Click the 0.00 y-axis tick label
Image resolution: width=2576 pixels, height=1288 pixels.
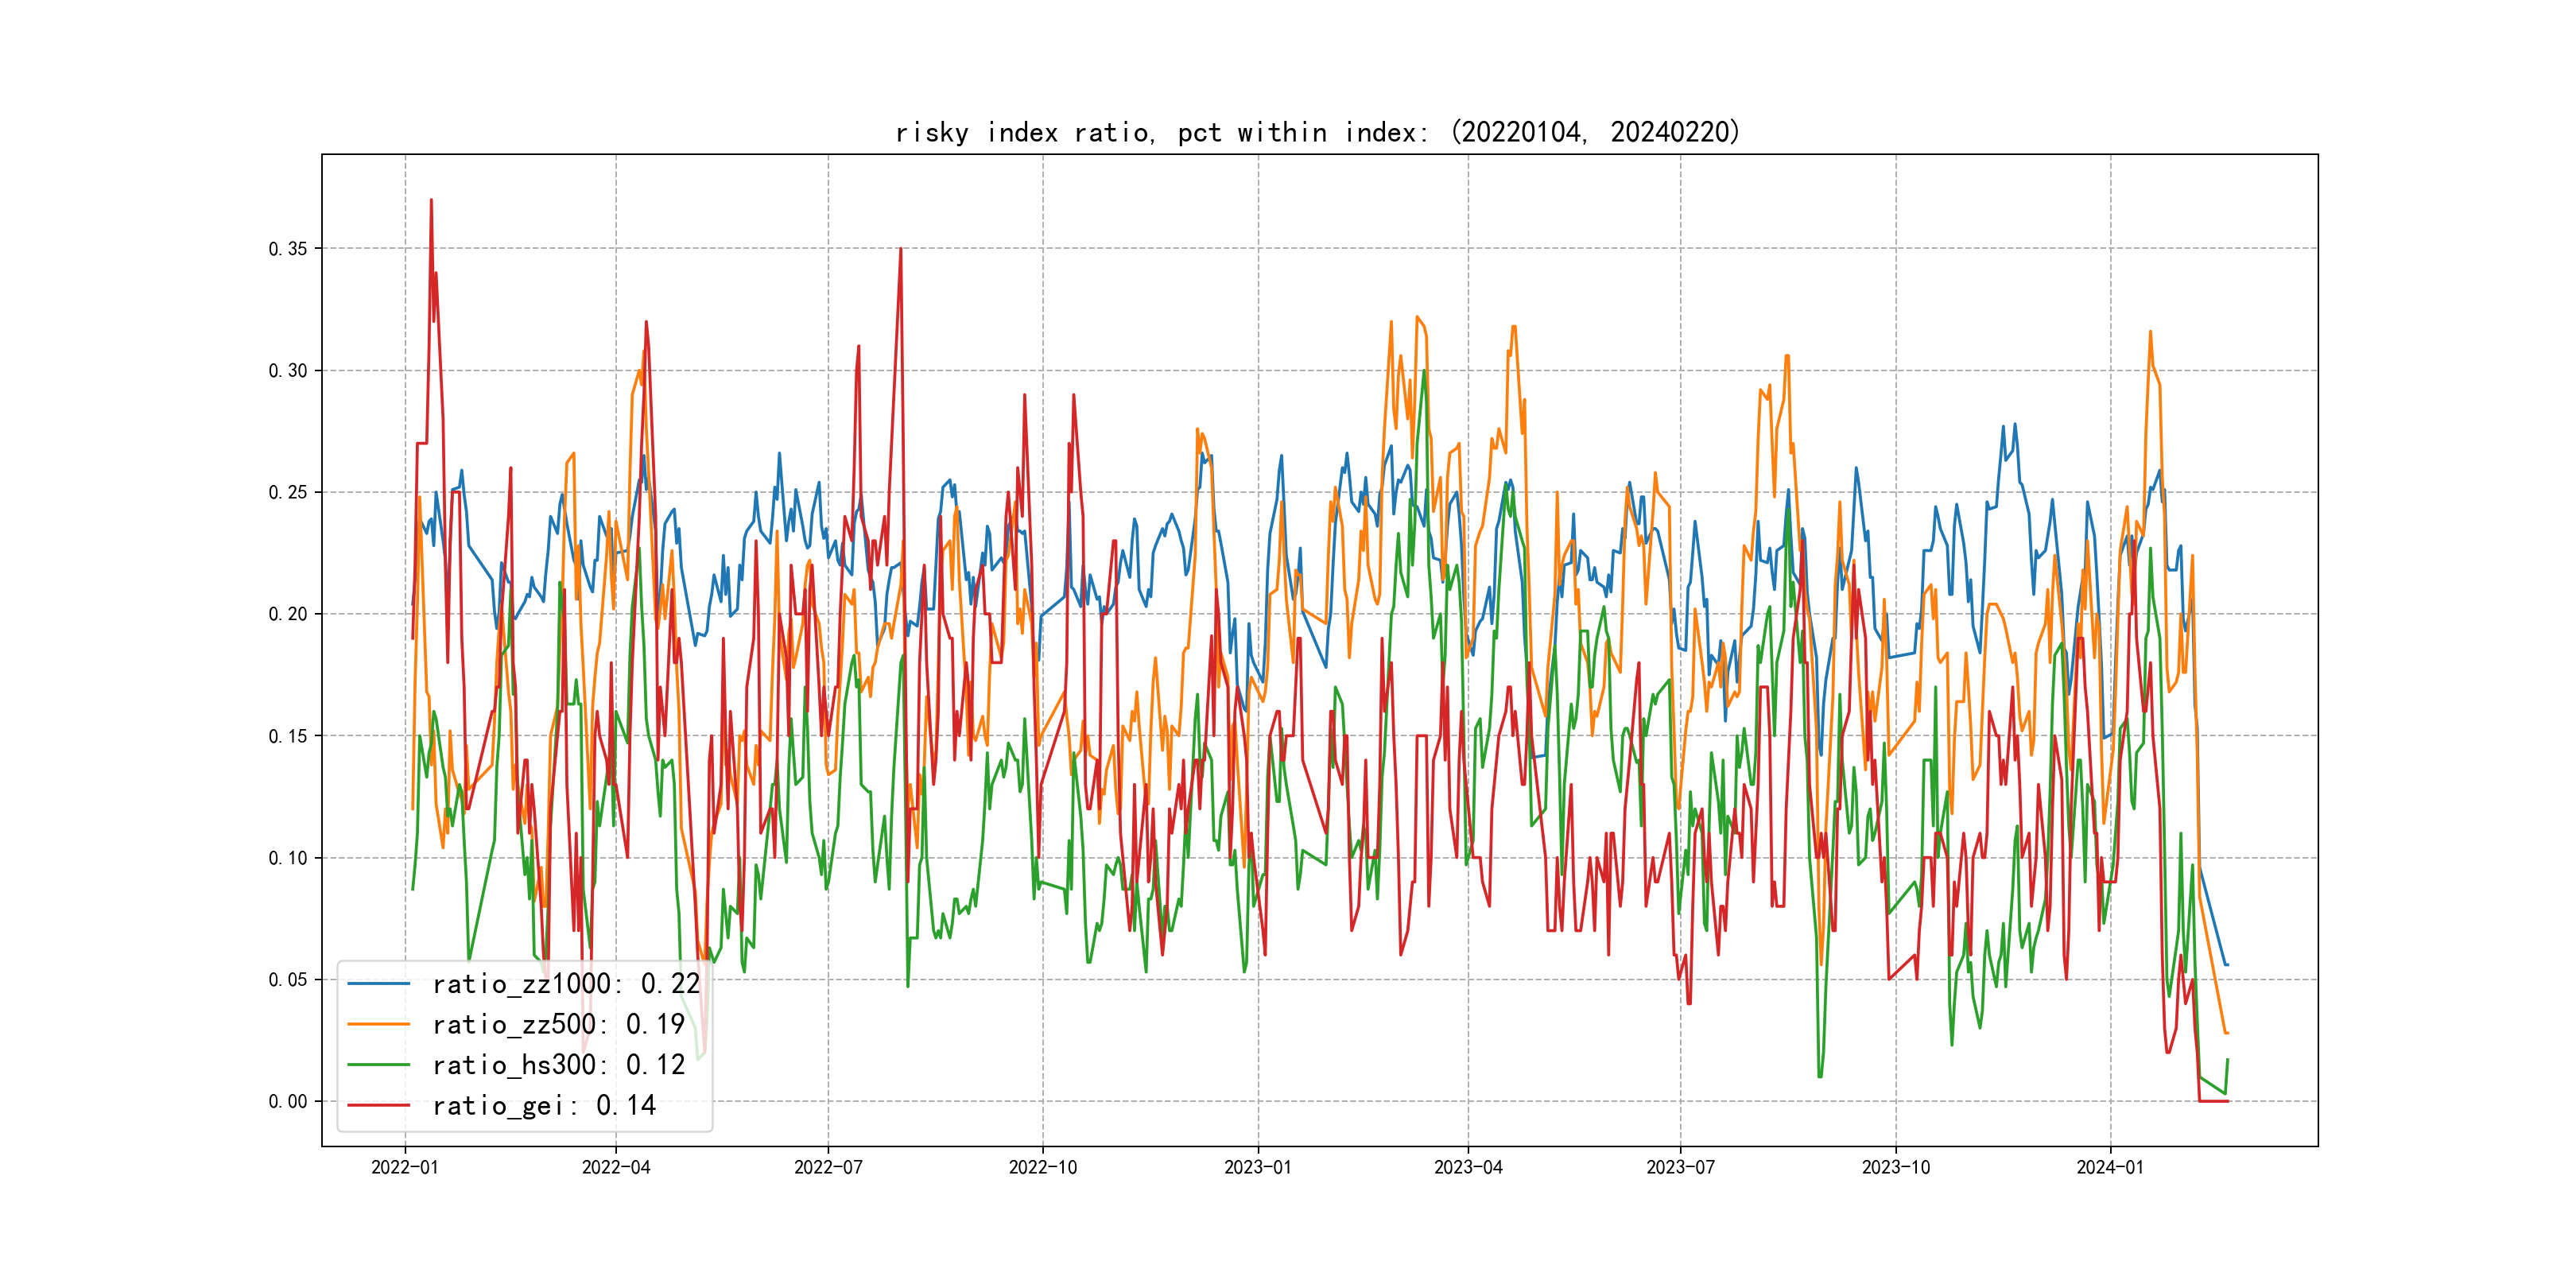pyautogui.click(x=288, y=1102)
